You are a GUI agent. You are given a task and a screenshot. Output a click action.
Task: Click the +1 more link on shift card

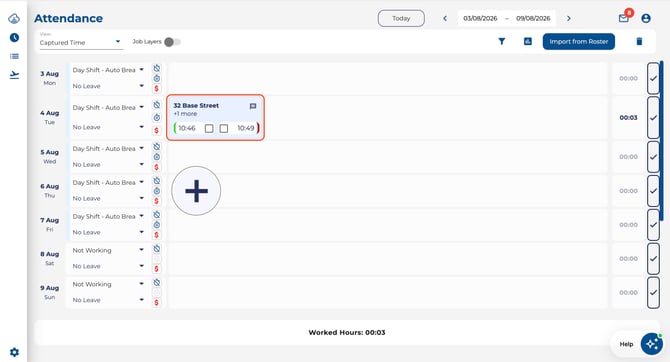[185, 114]
